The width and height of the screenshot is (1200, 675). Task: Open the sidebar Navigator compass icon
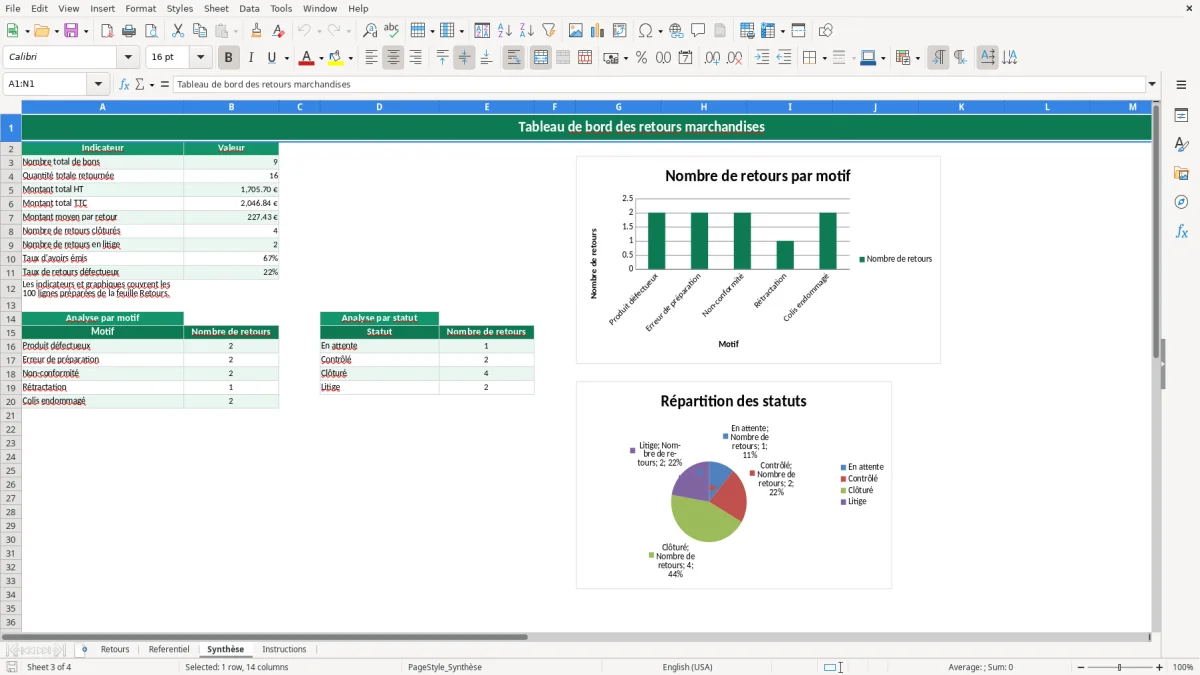1181,202
